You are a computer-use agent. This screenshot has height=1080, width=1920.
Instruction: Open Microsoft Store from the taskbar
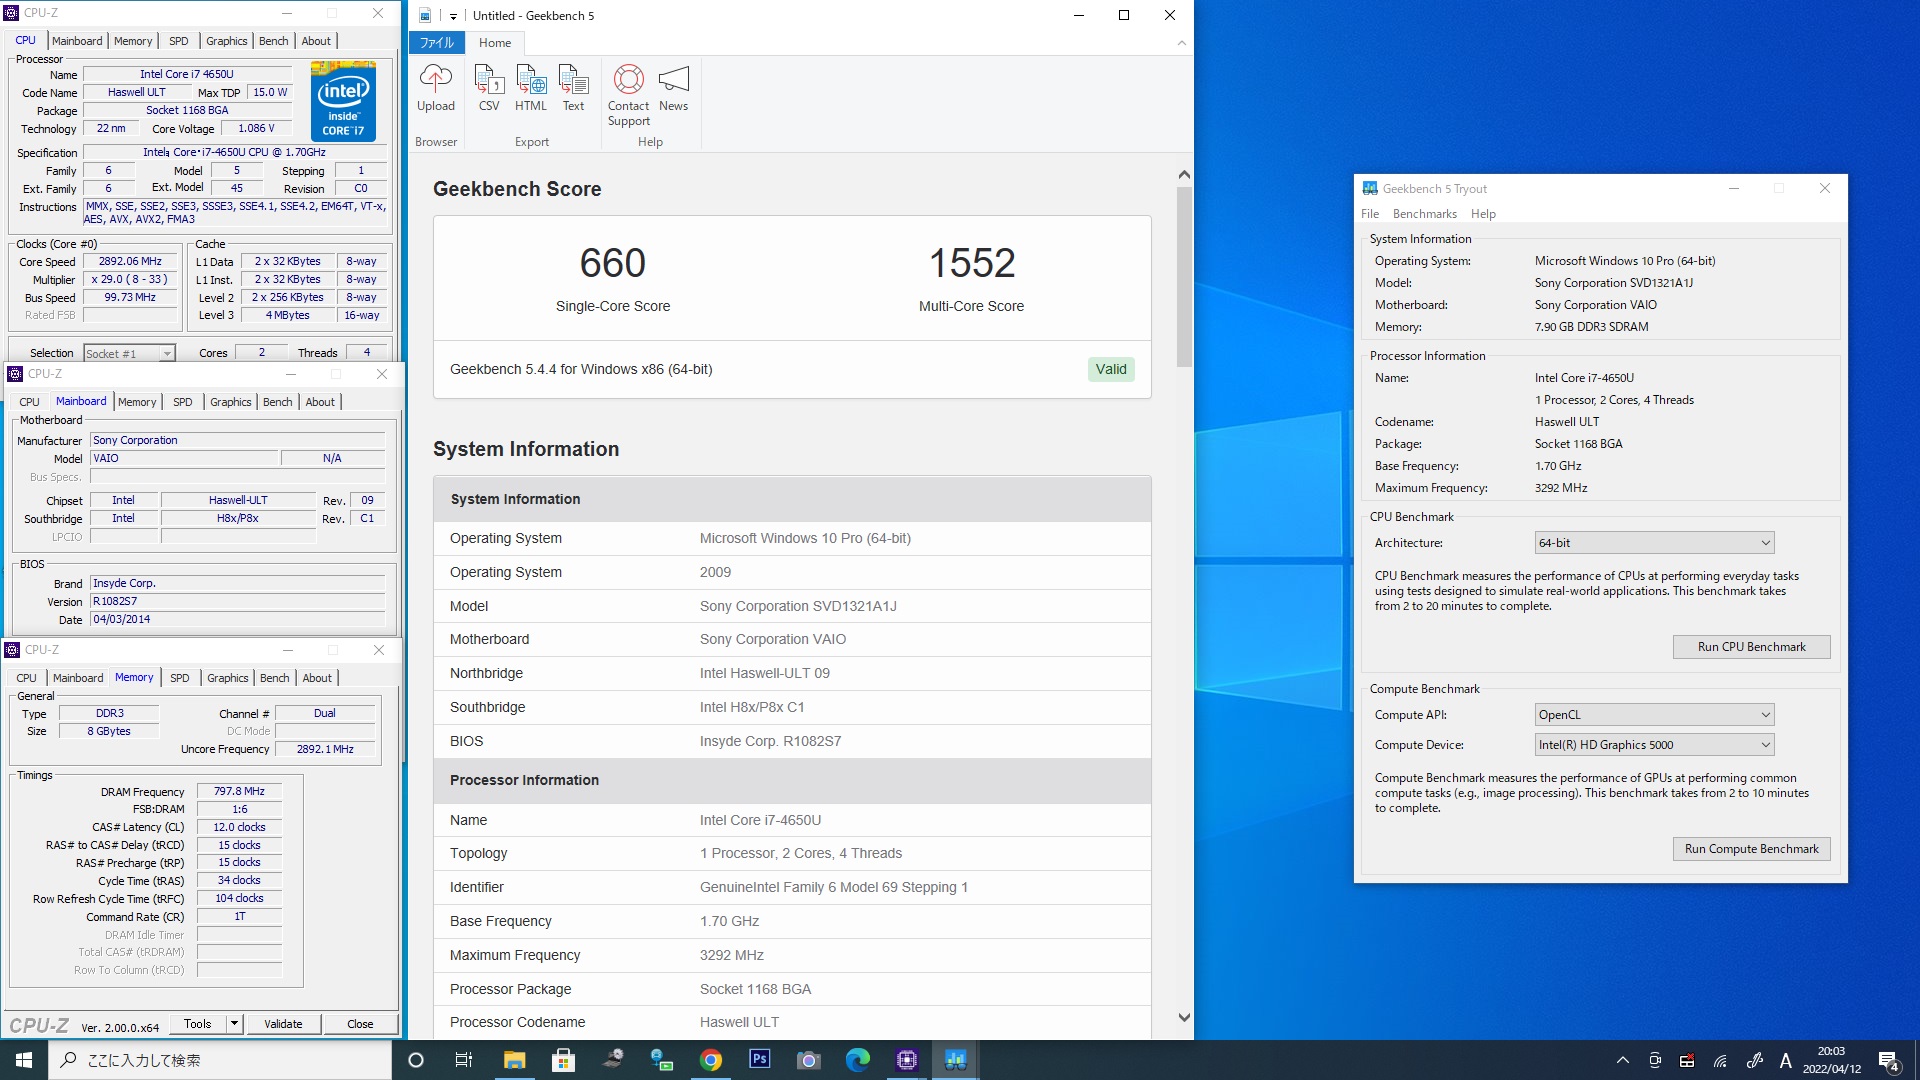coord(563,1060)
